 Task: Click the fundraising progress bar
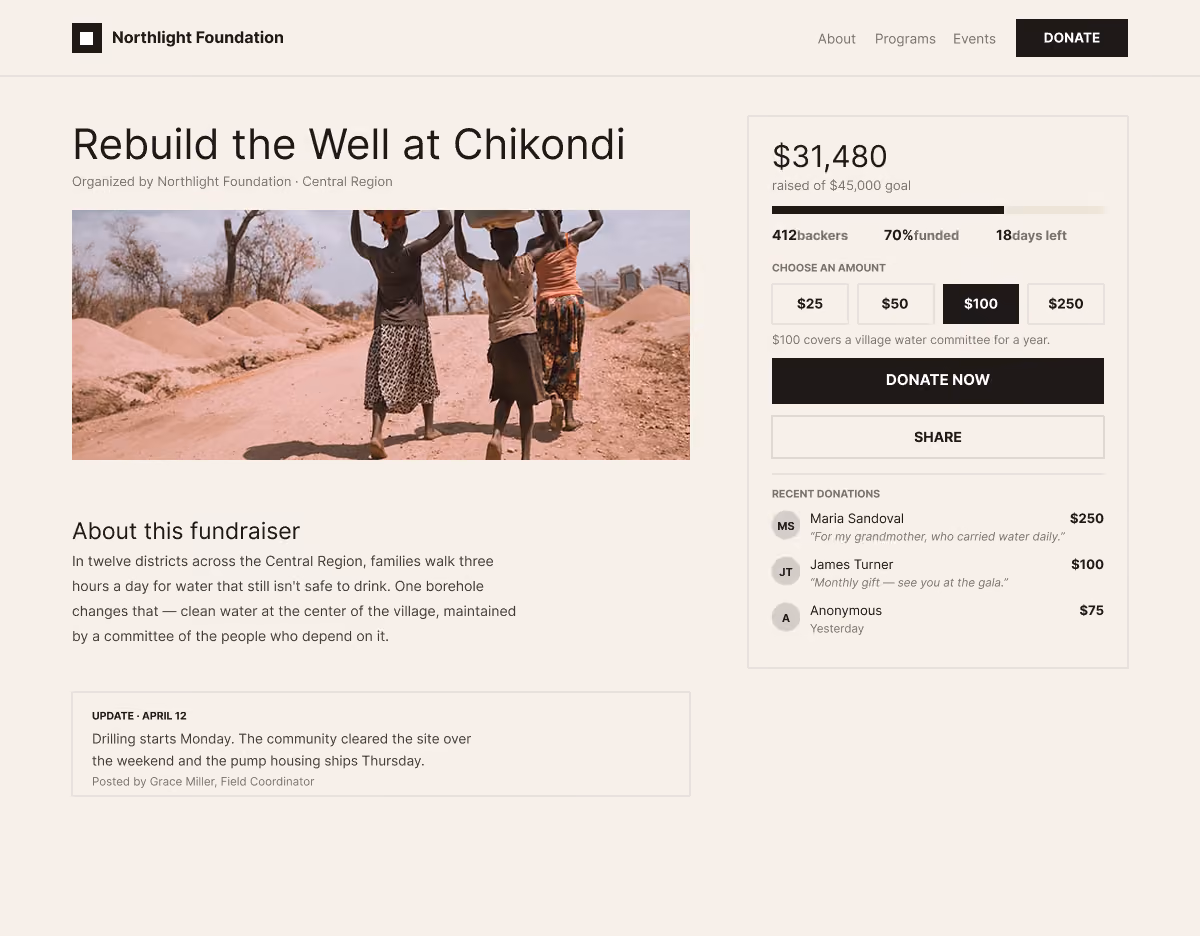coord(938,210)
